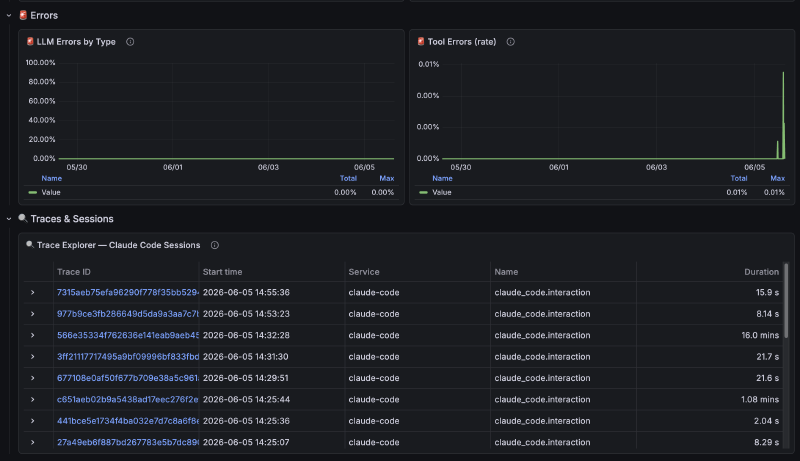This screenshot has width=800, height=461.
Task: Sort table by Start time column header
Action: click(222, 272)
